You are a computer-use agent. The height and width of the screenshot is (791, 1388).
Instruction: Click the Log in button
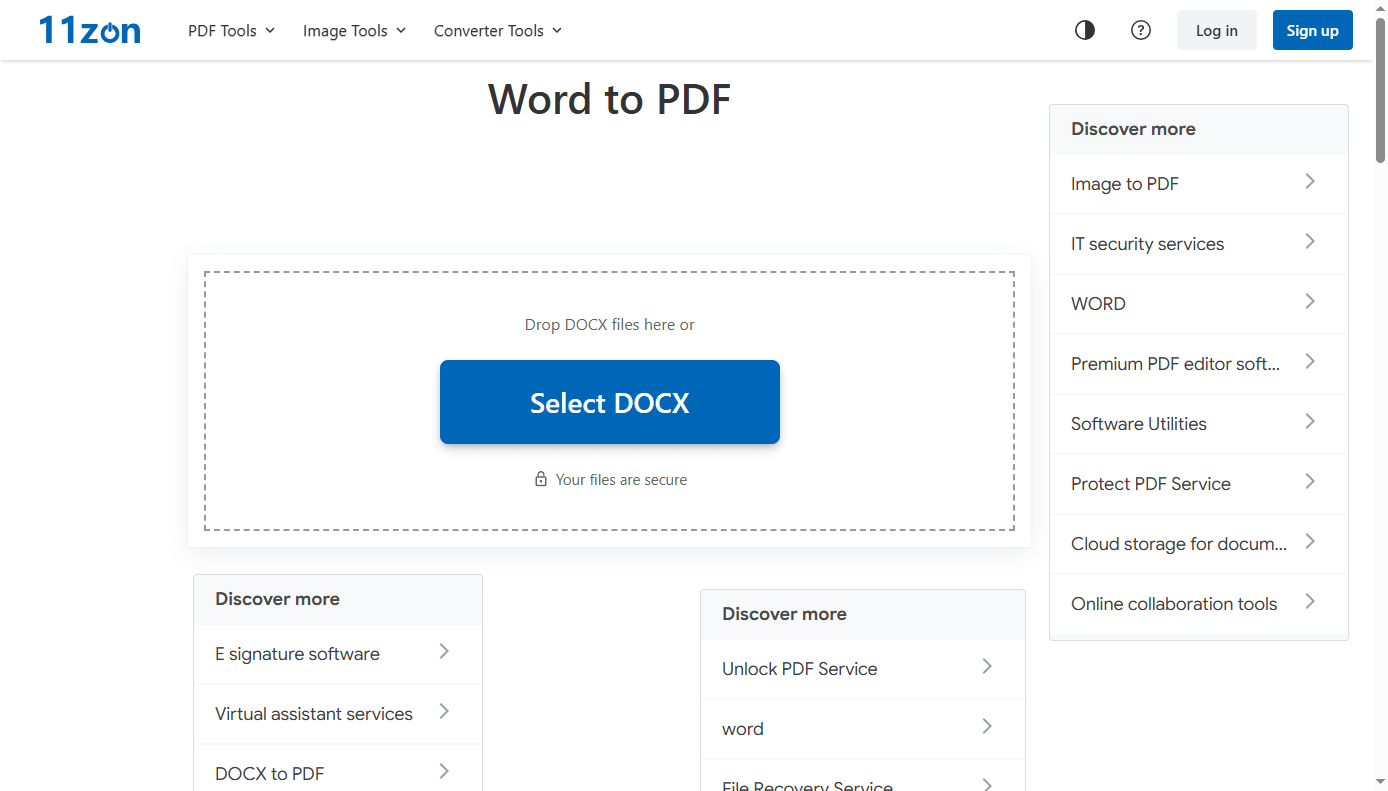click(x=1216, y=30)
